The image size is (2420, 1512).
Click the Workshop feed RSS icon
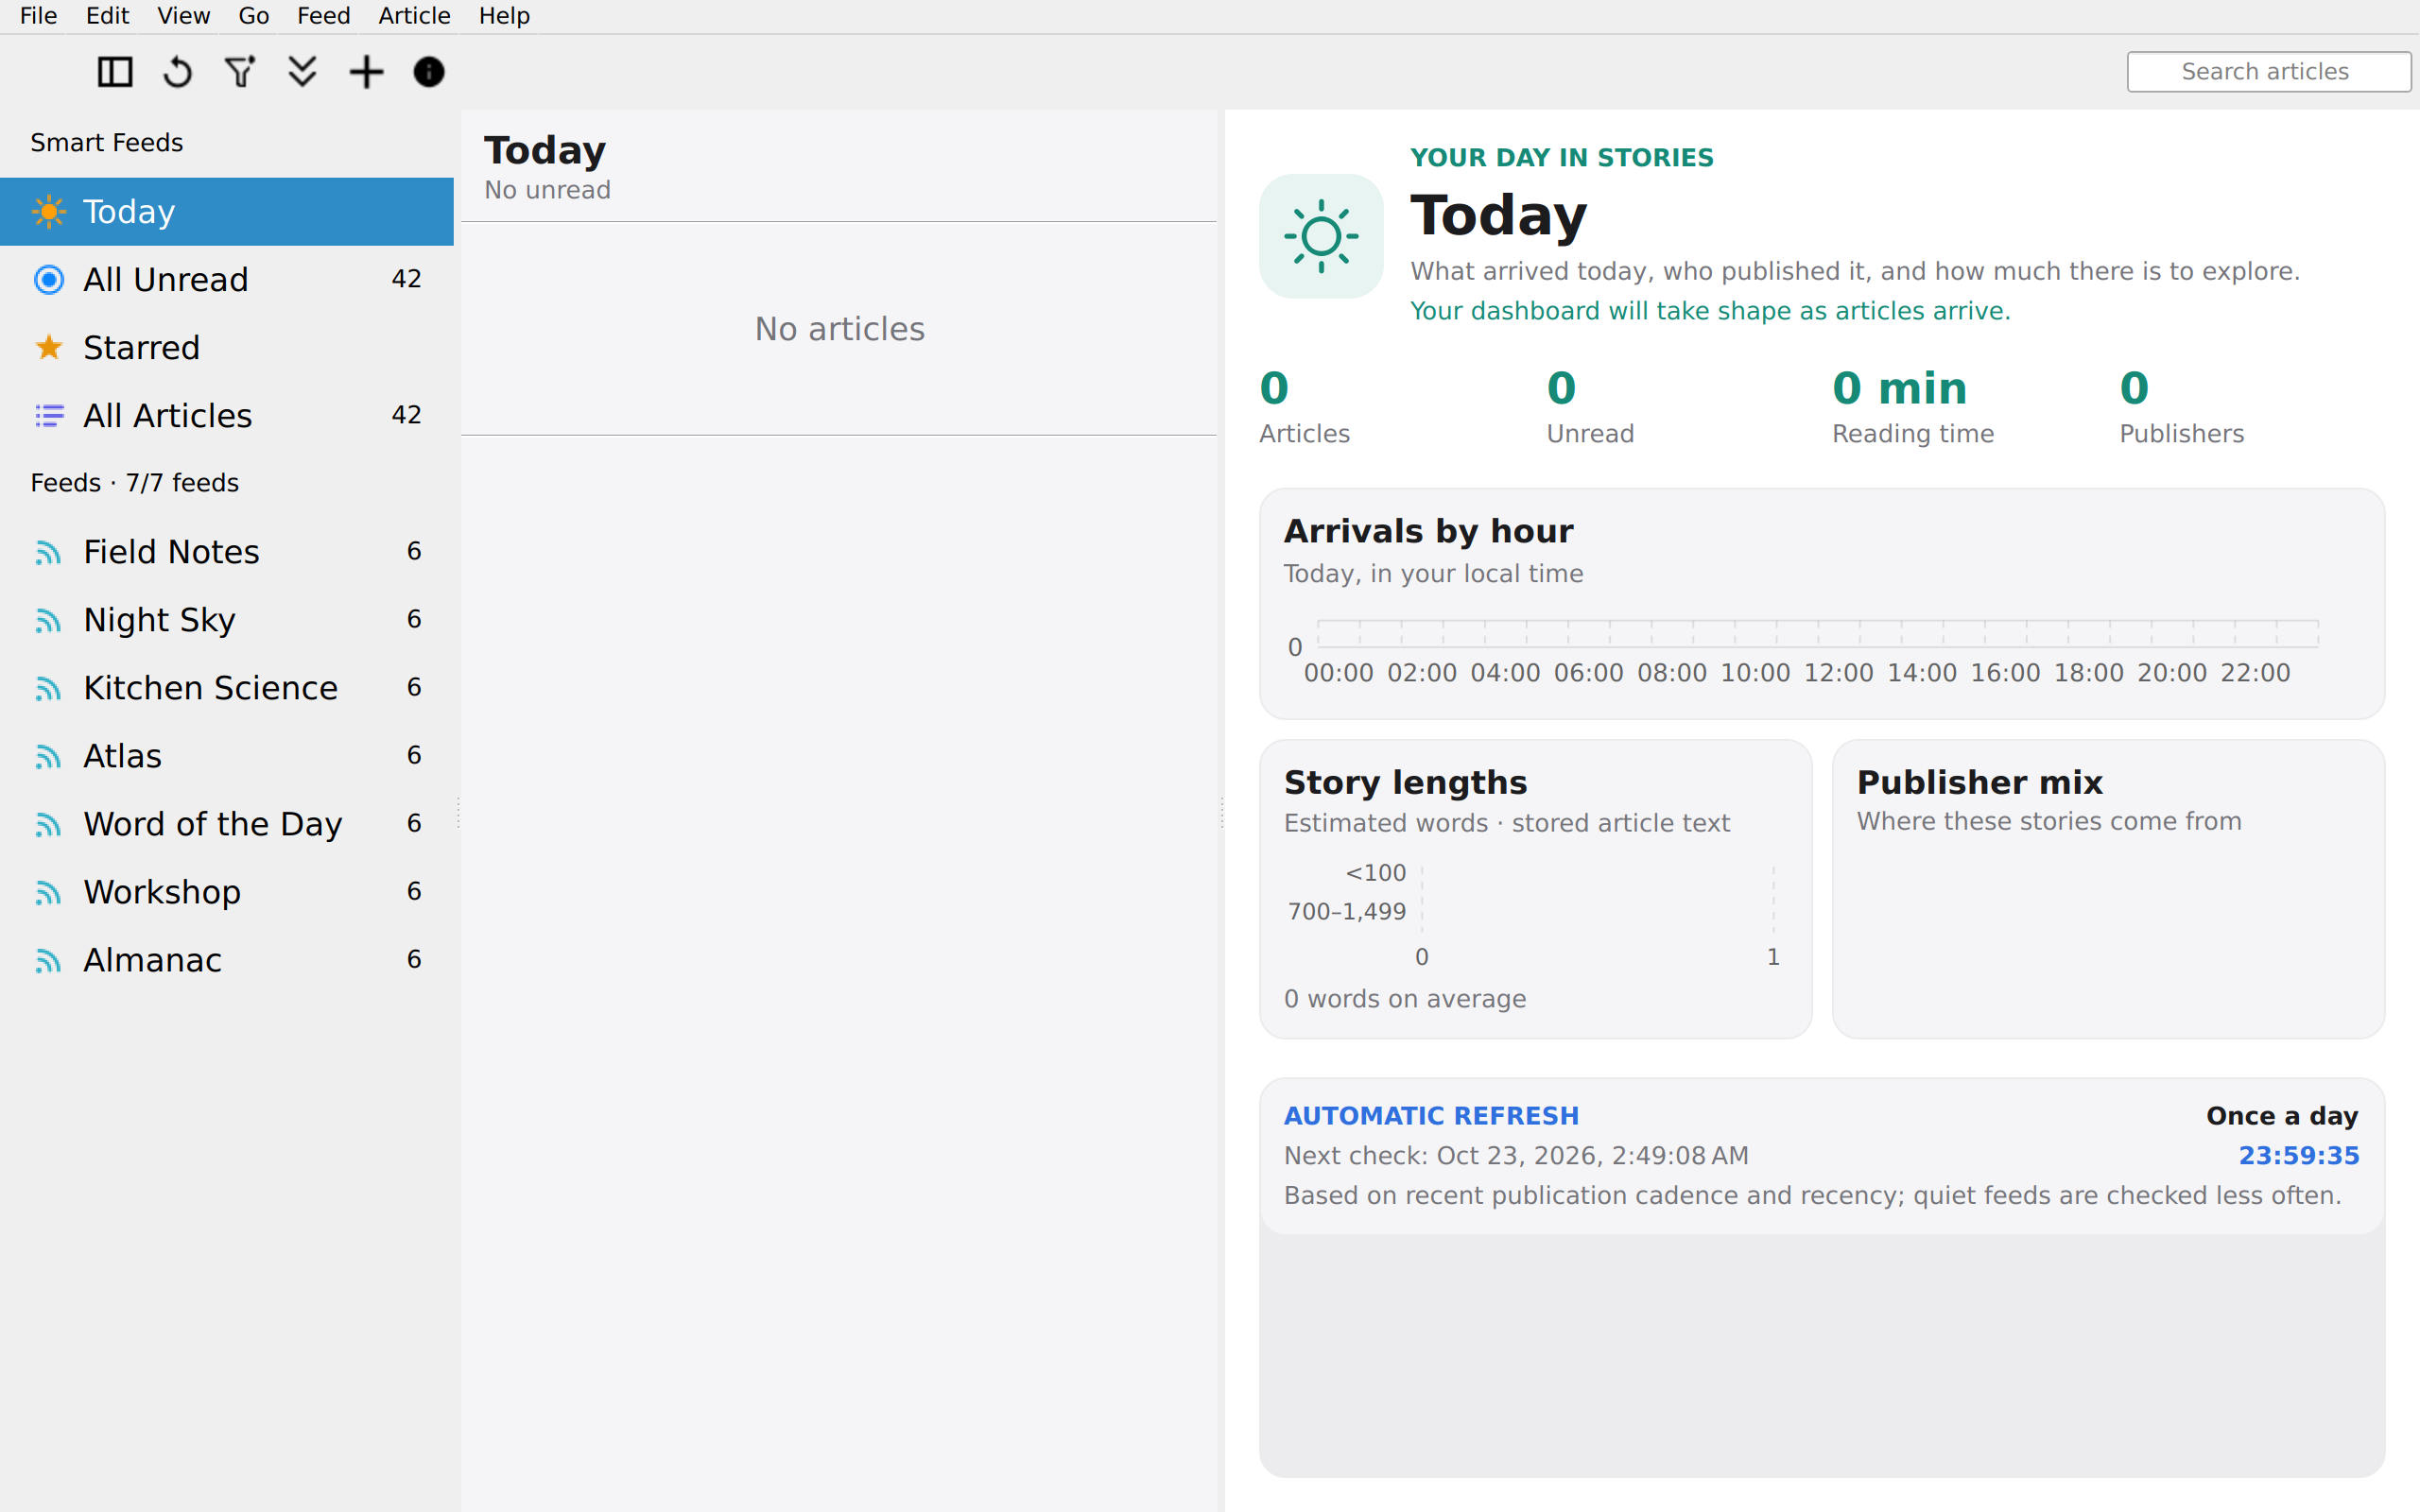coord(48,892)
